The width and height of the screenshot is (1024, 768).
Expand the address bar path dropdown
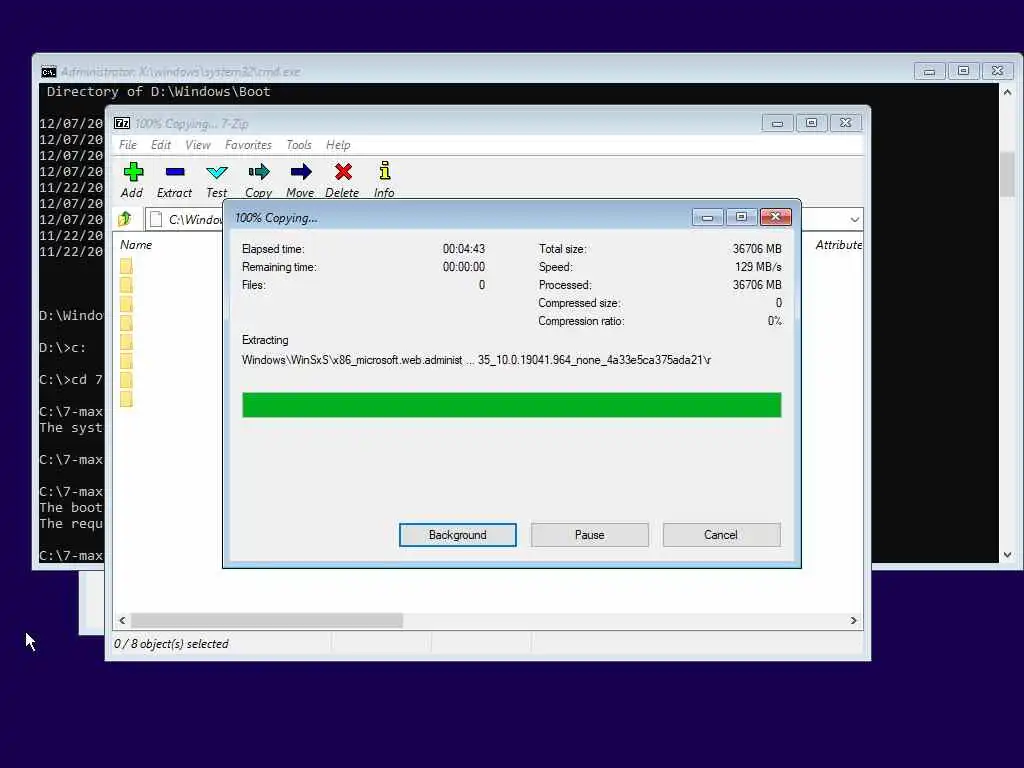(x=854, y=219)
